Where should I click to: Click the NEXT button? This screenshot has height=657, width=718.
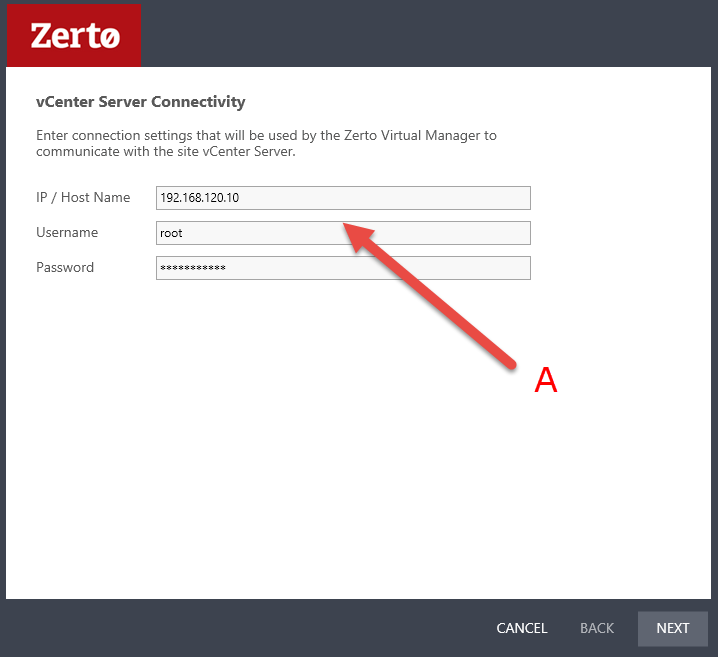coord(672,628)
